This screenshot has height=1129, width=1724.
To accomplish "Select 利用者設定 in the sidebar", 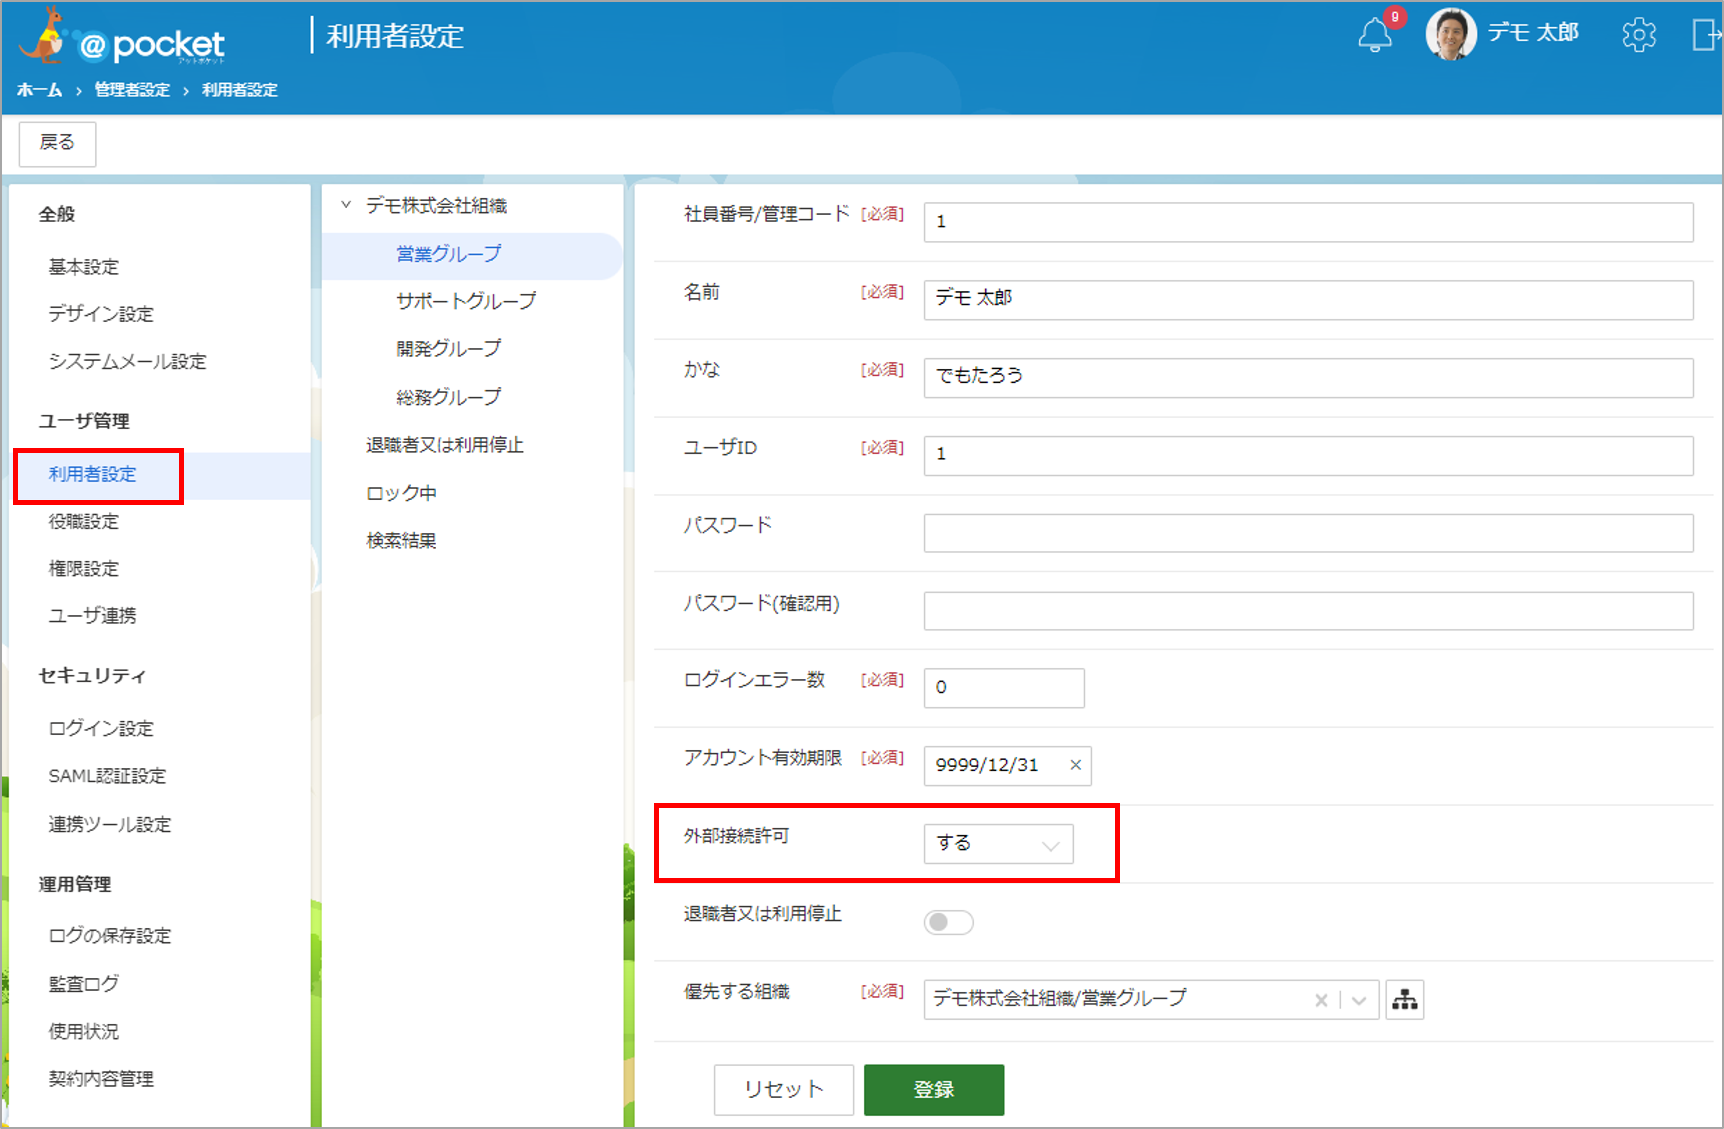I will tap(93, 474).
